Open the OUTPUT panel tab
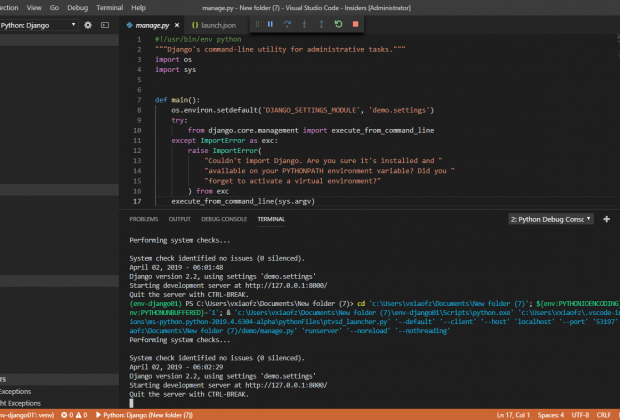This screenshot has width=620, height=420. pyautogui.click(x=180, y=219)
